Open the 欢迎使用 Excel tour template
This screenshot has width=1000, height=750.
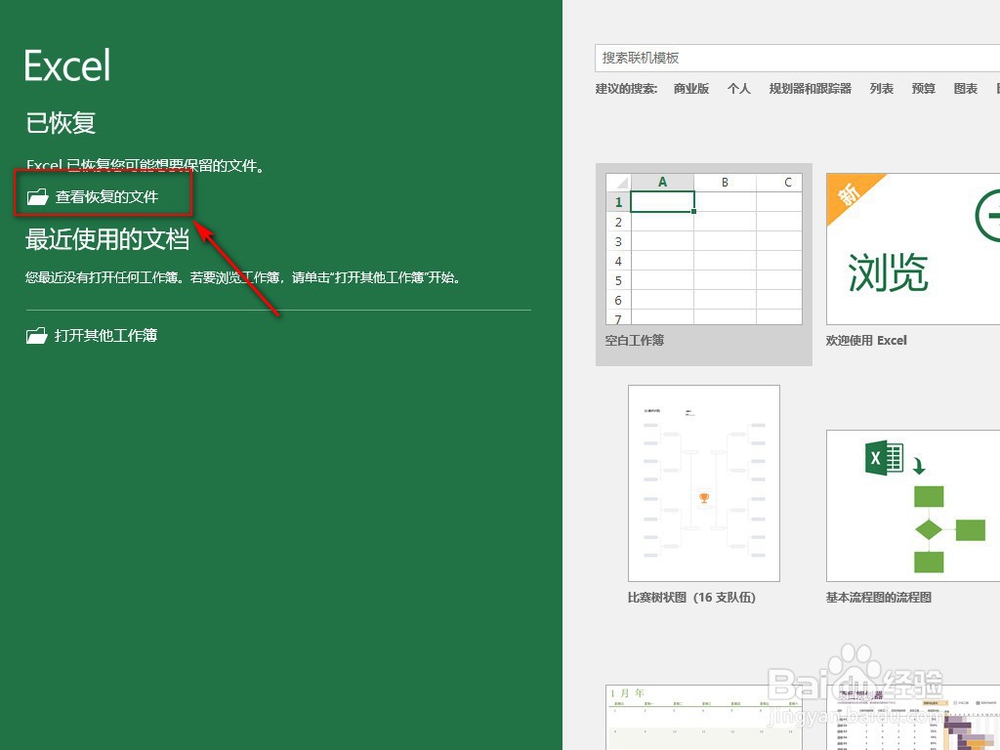tap(913, 249)
